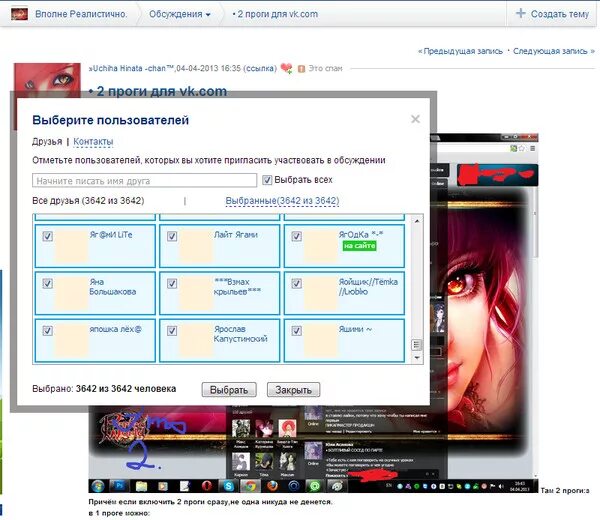The image size is (600, 520).
Task: Uncheck the user ***Взмах крыльев***
Action: 172,284
